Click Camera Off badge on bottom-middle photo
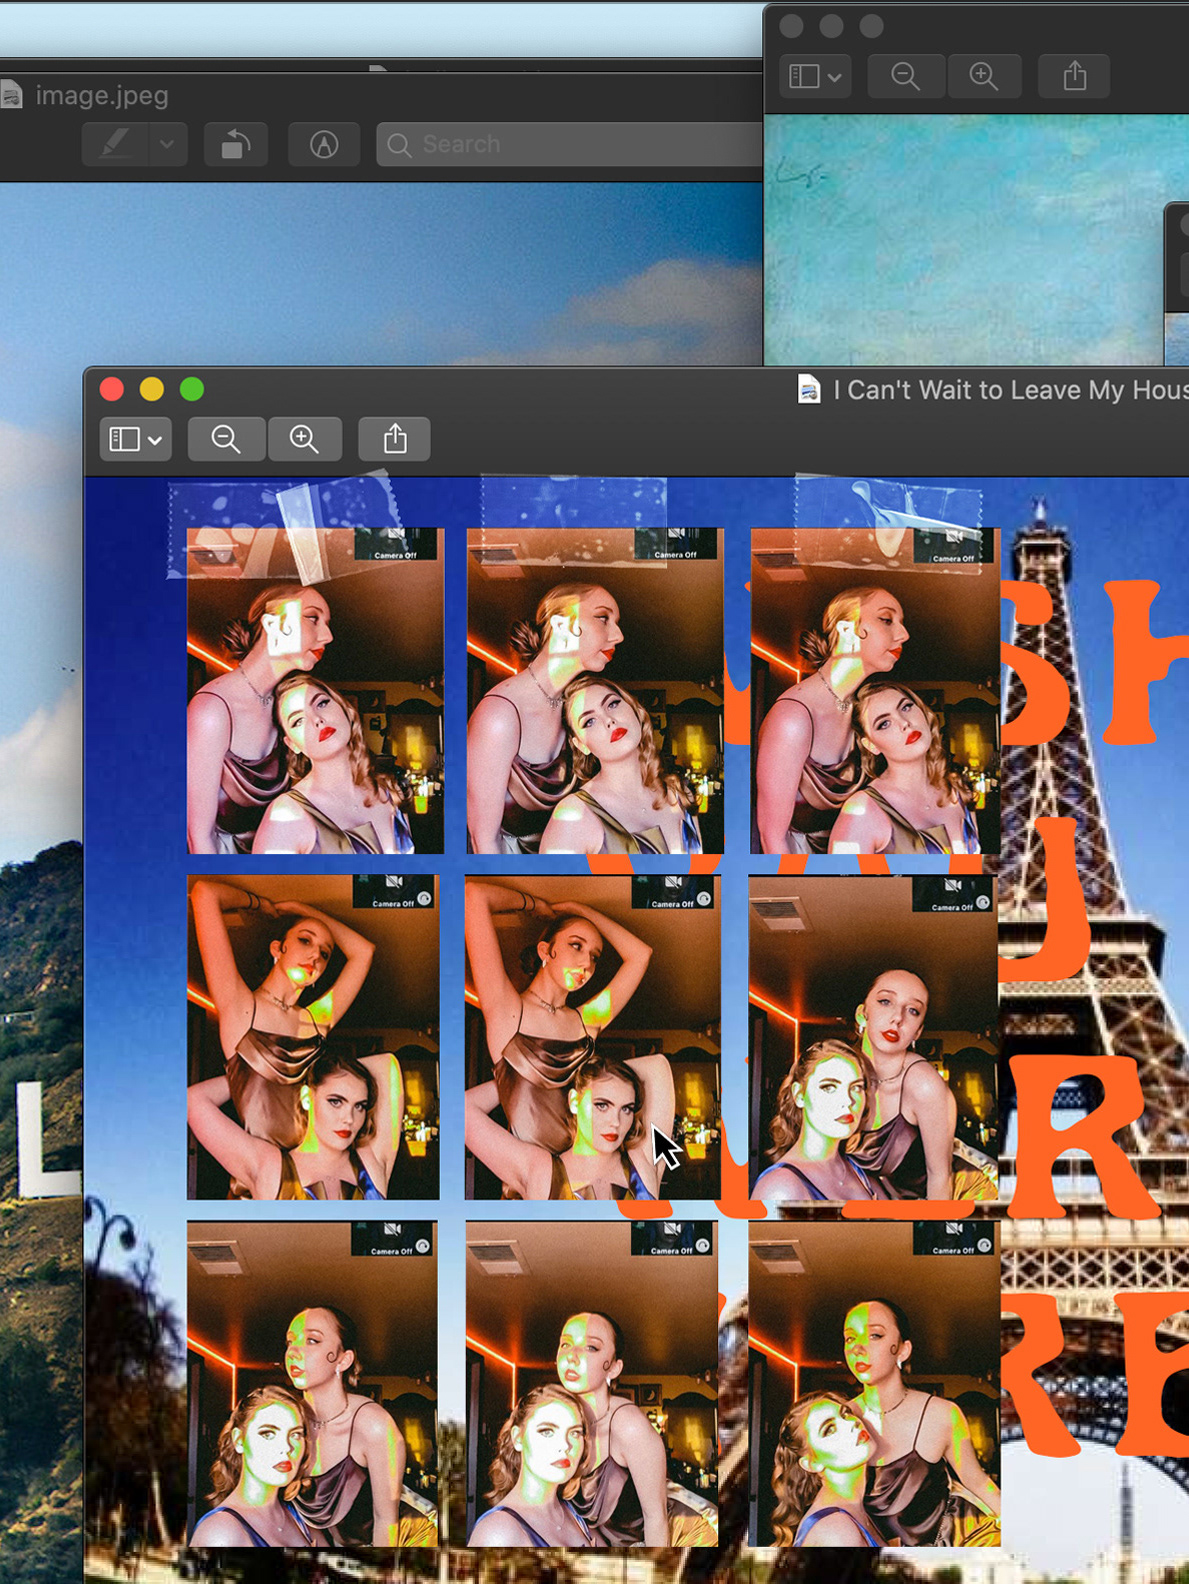The height and width of the screenshot is (1584, 1189). pyautogui.click(x=673, y=1239)
